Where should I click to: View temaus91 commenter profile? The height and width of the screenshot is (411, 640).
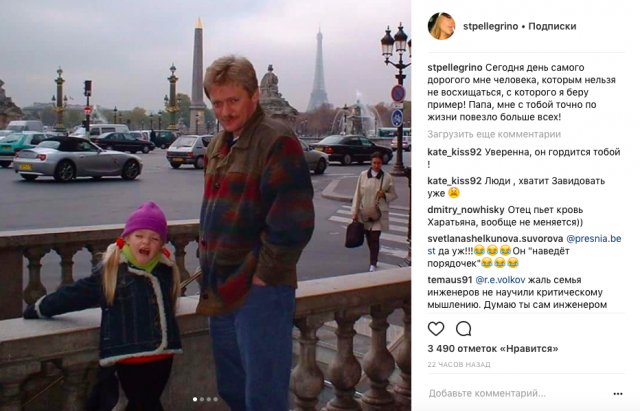450,280
